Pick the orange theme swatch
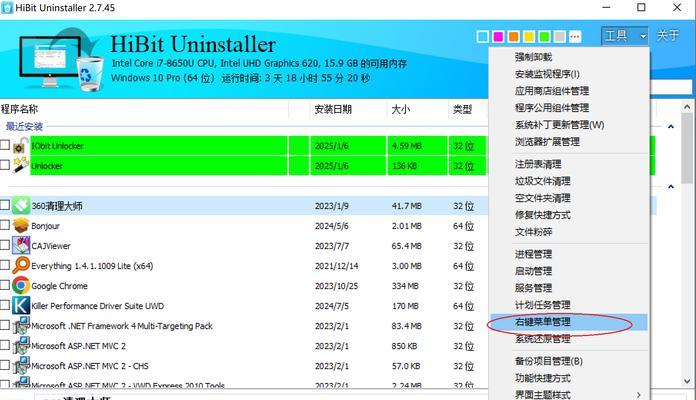This screenshot has width=696, height=400. tap(514, 36)
